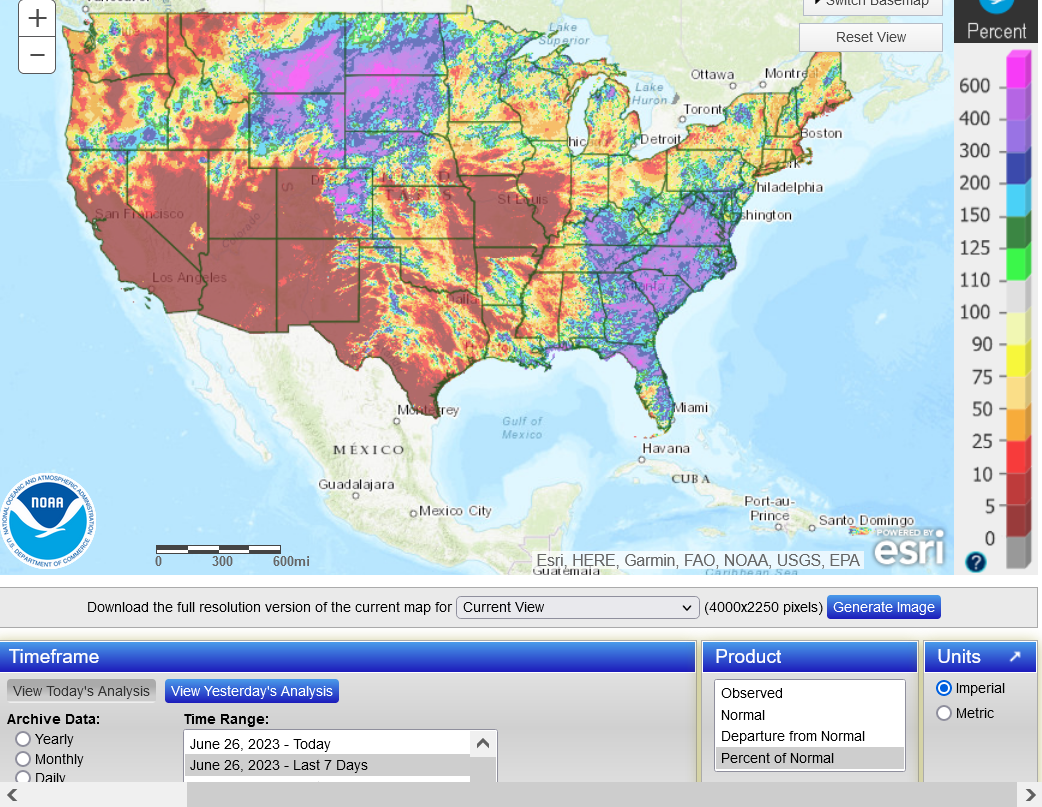Click the Generate Image button
Screen dimensions: 1042x807
[x=883, y=608]
